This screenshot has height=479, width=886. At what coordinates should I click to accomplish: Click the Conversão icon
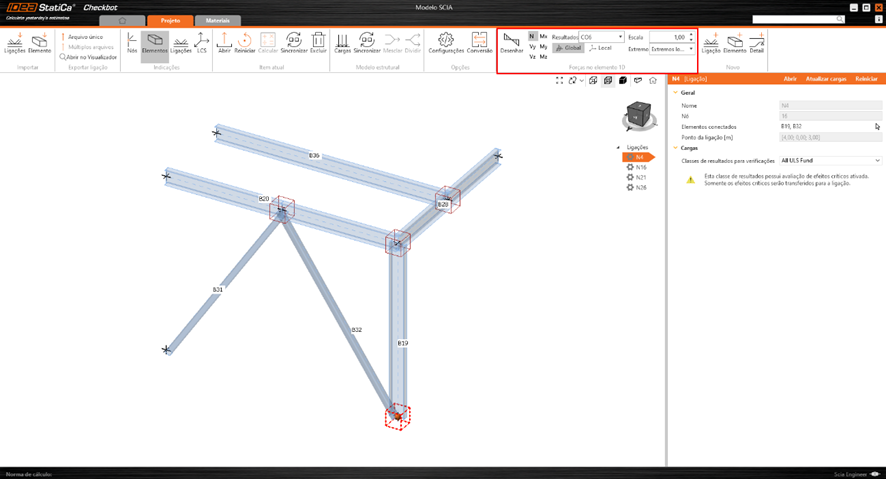(x=479, y=42)
